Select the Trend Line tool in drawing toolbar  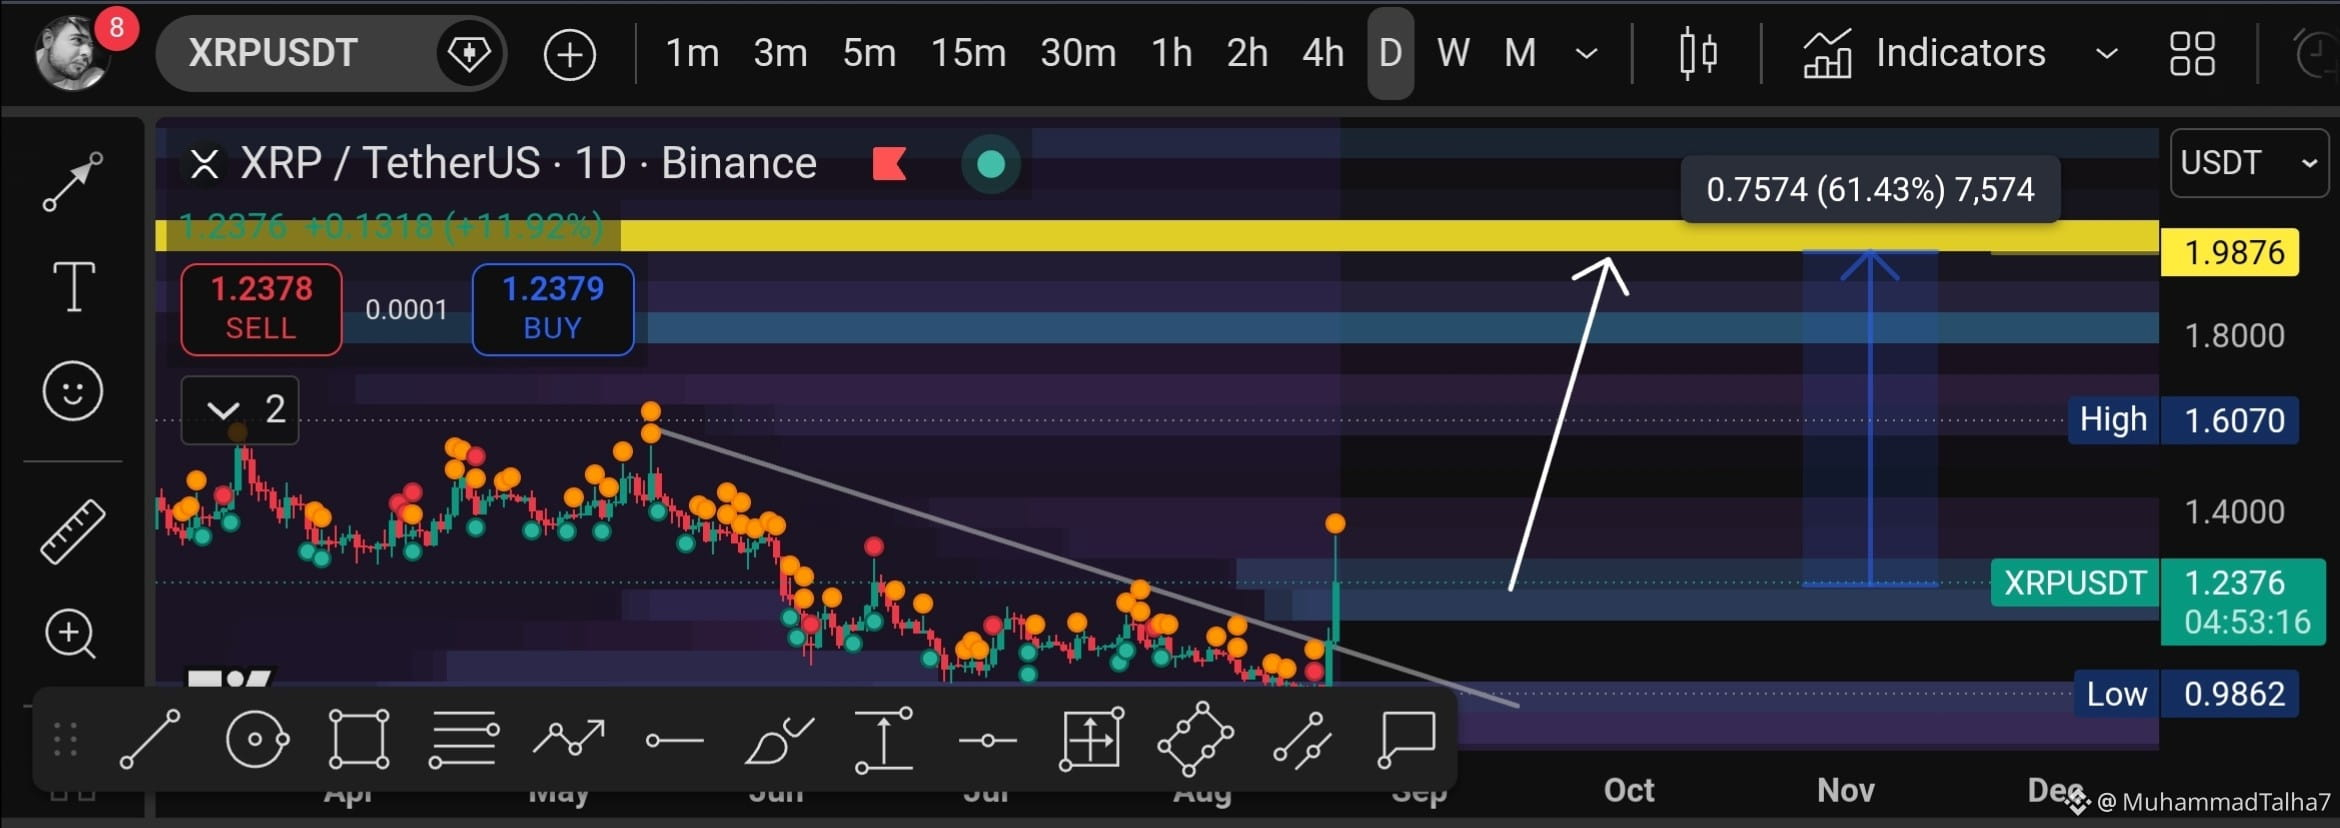click(150, 740)
